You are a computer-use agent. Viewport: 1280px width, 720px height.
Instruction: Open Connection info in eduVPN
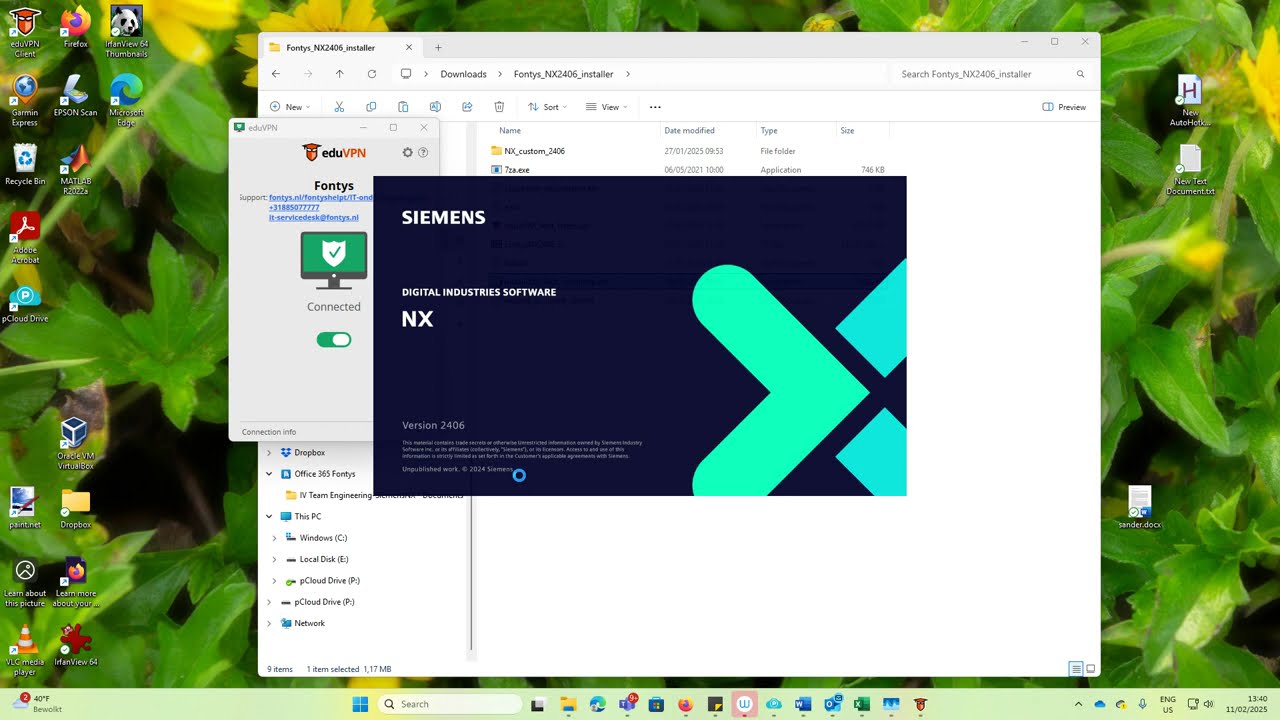coord(269,432)
